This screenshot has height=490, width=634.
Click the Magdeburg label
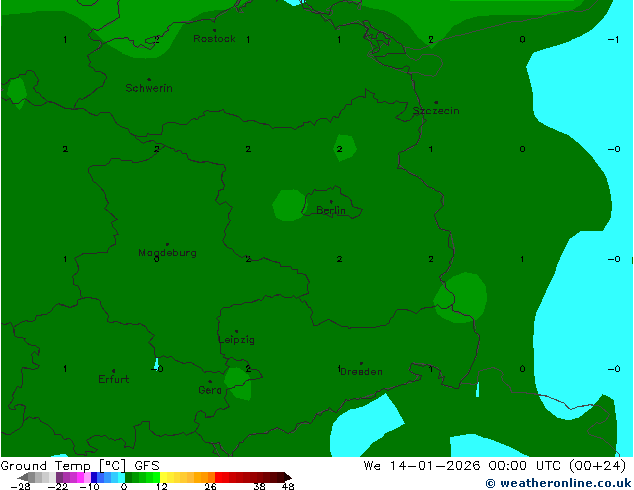[167, 253]
